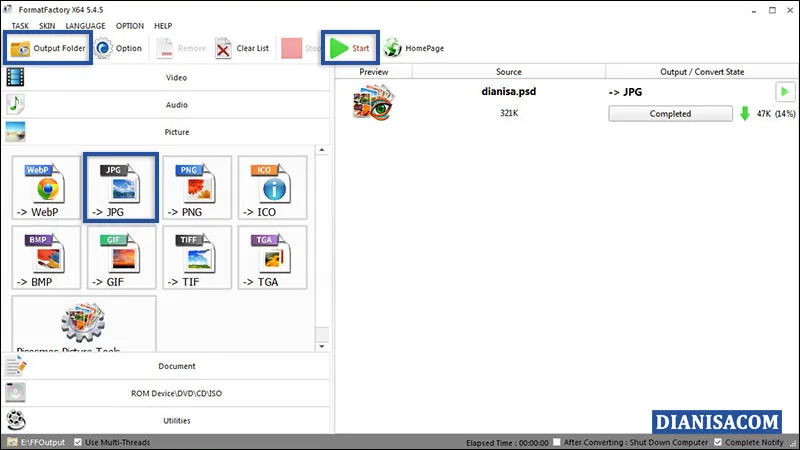This screenshot has width=800, height=450.
Task: Minimize the FormatFactory window
Action: (754, 10)
